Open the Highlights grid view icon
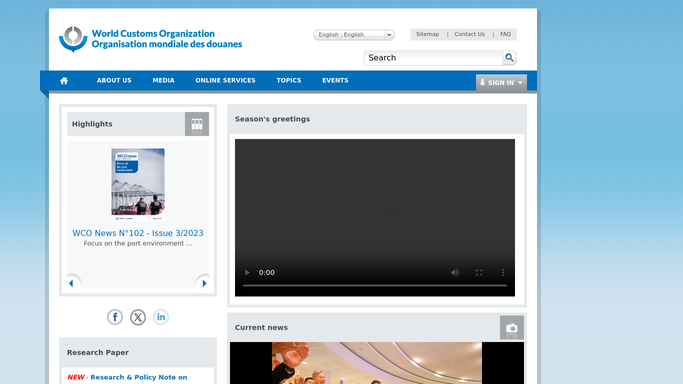Screen dimensions: 683x384 point(197,124)
